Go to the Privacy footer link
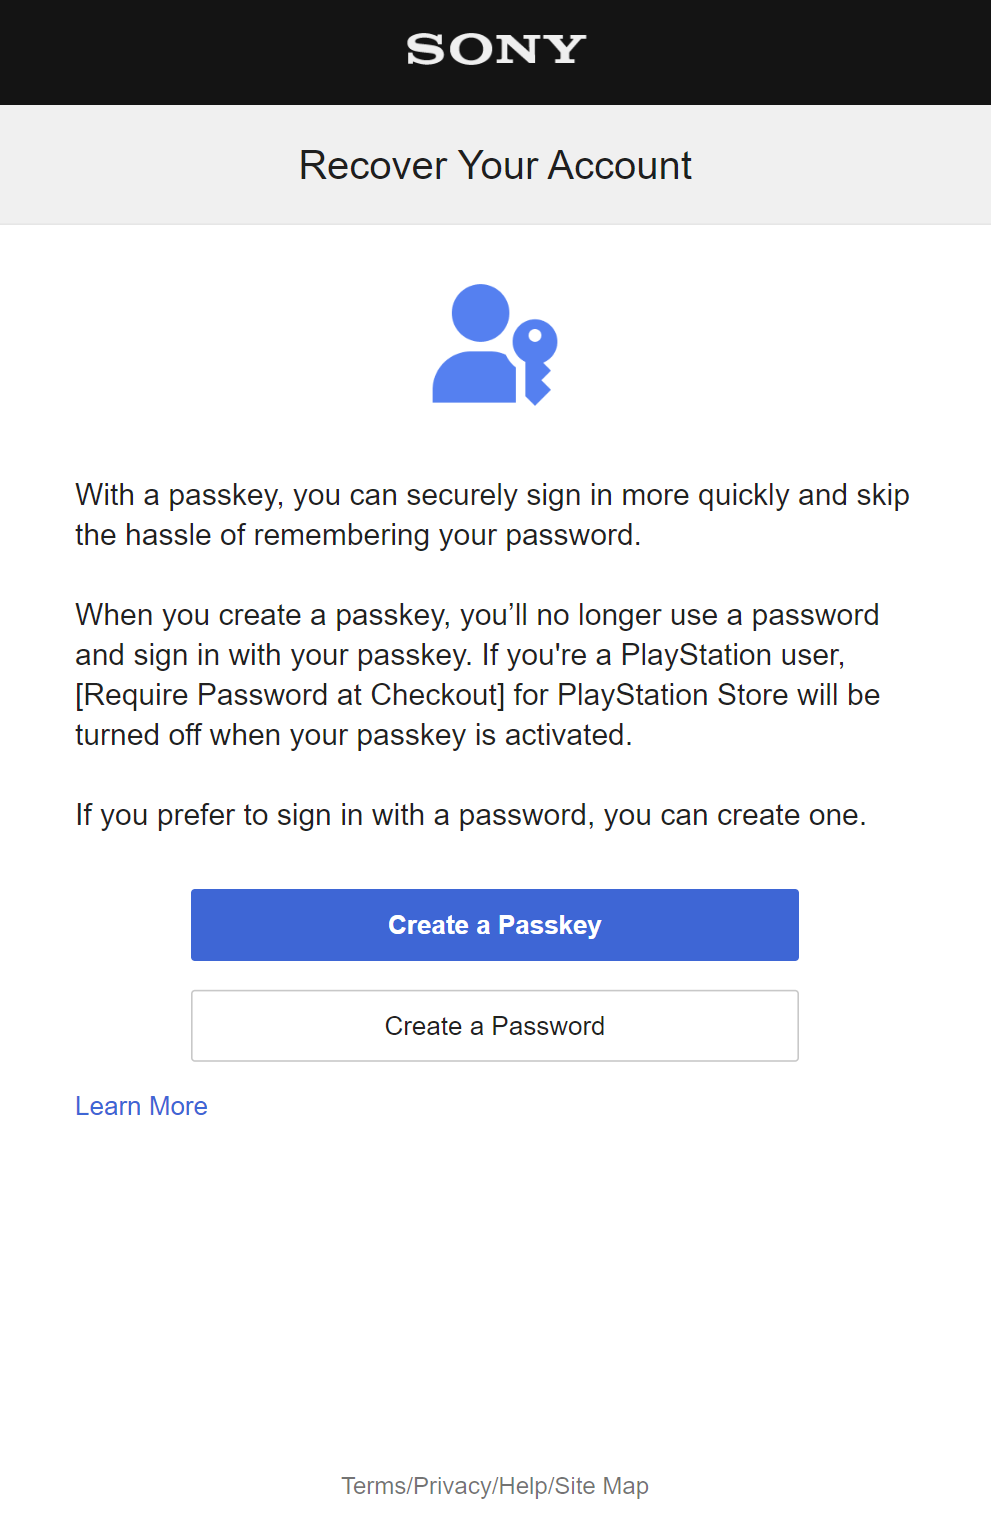This screenshot has width=991, height=1513. pyautogui.click(x=453, y=1486)
